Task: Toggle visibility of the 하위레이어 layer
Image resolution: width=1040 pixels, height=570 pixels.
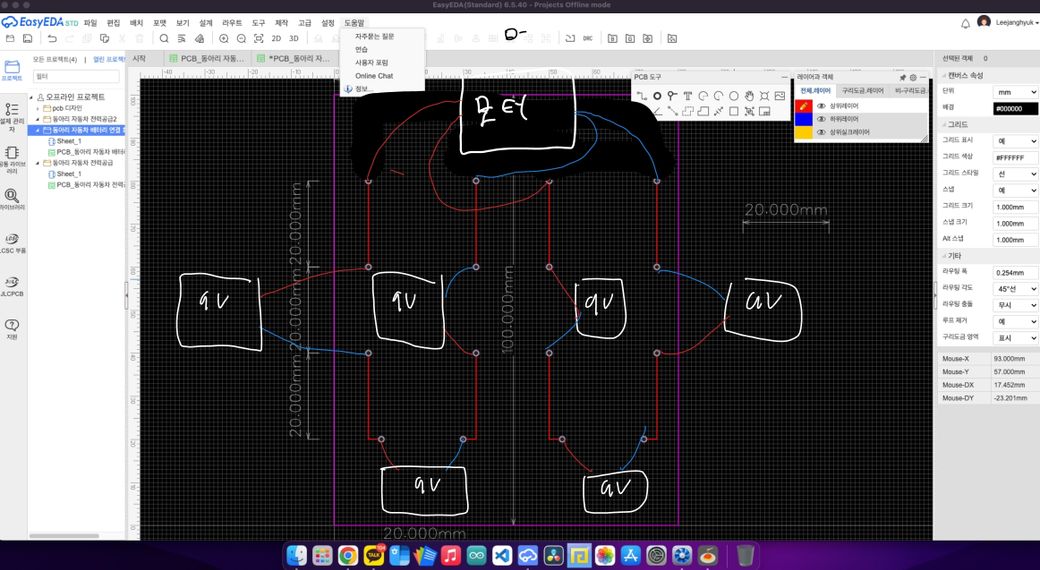Action: (821, 118)
